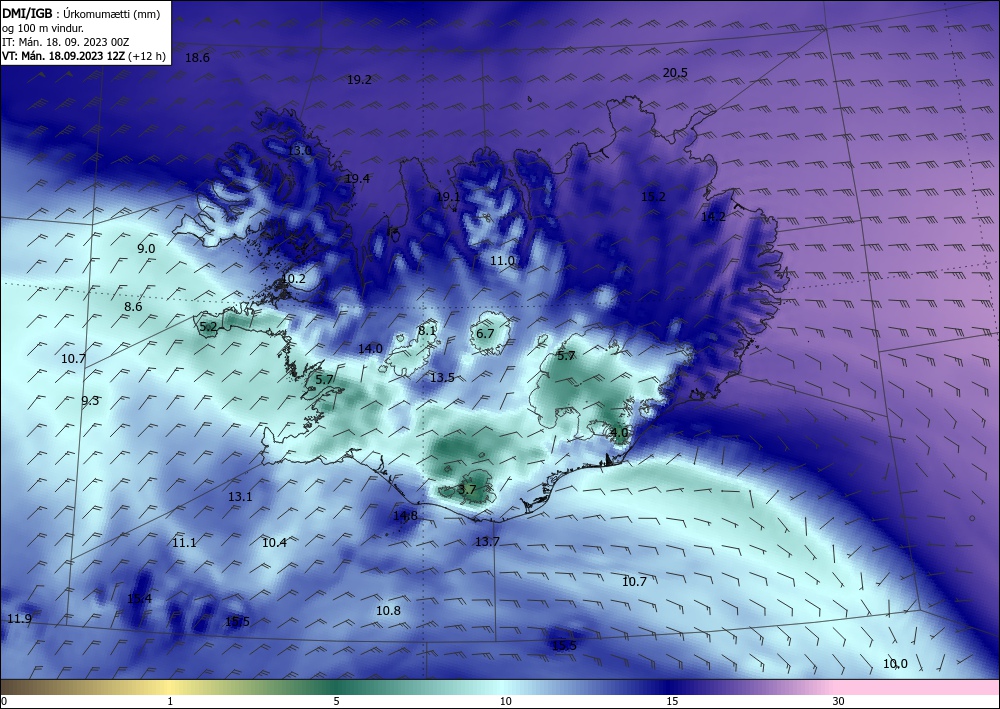Click the 14.0 value label
The height and width of the screenshot is (709, 1000).
pyautogui.click(x=370, y=349)
